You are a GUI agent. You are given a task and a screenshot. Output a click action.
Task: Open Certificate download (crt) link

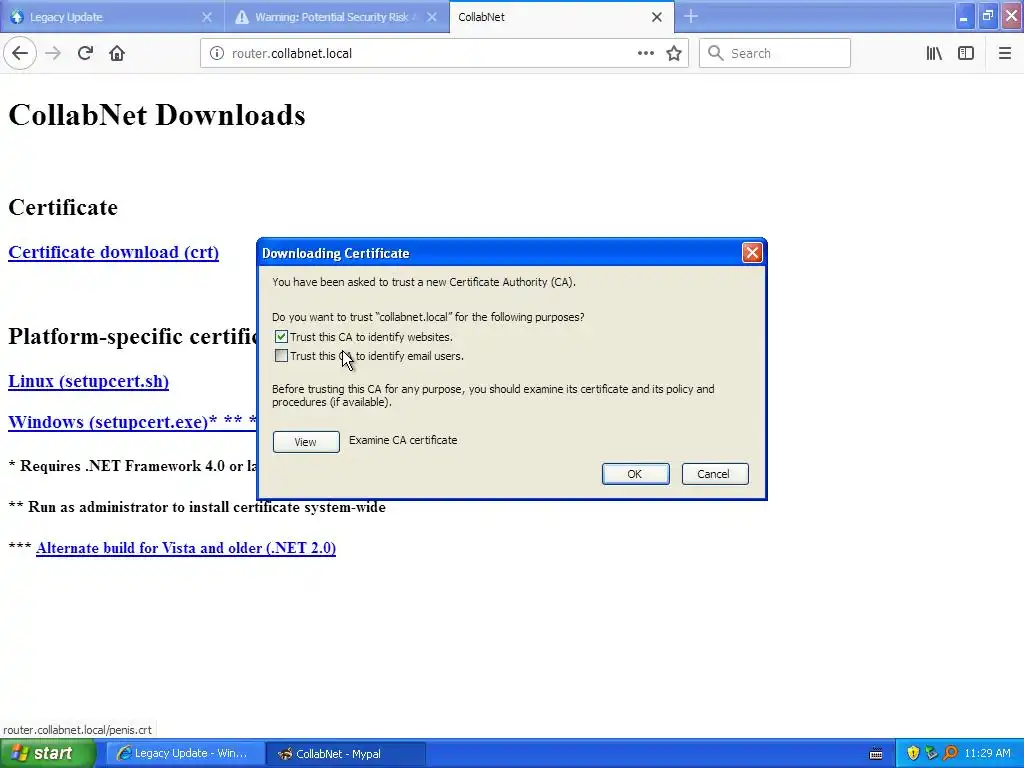(114, 252)
